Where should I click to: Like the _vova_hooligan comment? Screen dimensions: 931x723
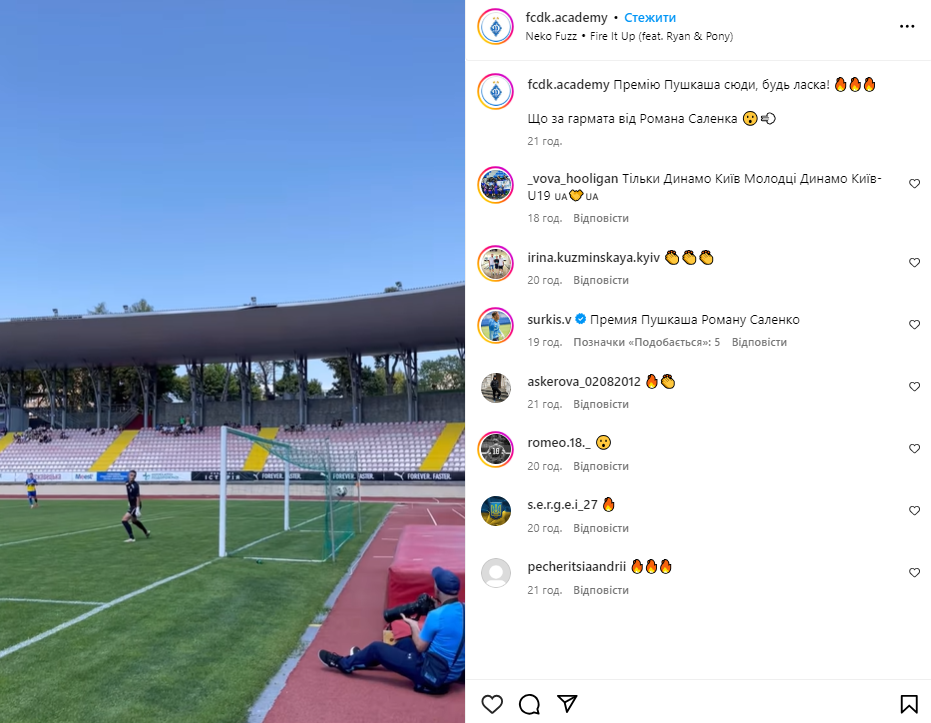point(914,184)
